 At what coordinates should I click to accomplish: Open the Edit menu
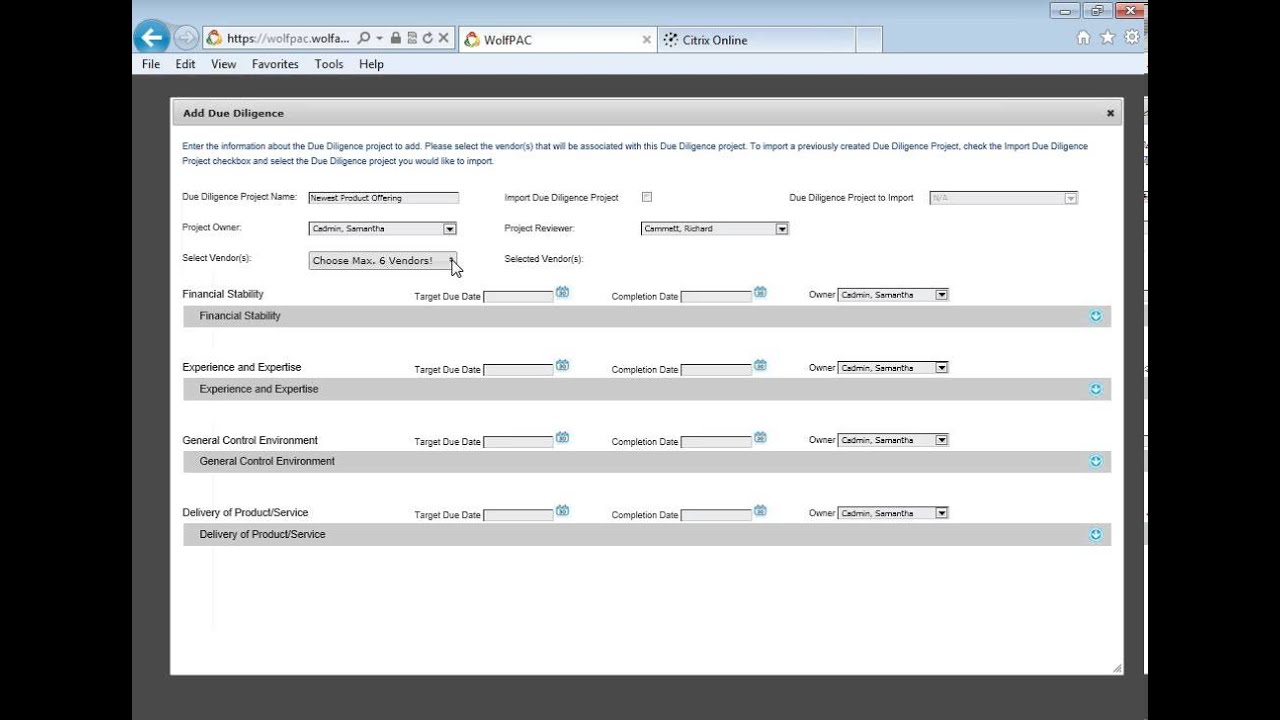[x=186, y=64]
